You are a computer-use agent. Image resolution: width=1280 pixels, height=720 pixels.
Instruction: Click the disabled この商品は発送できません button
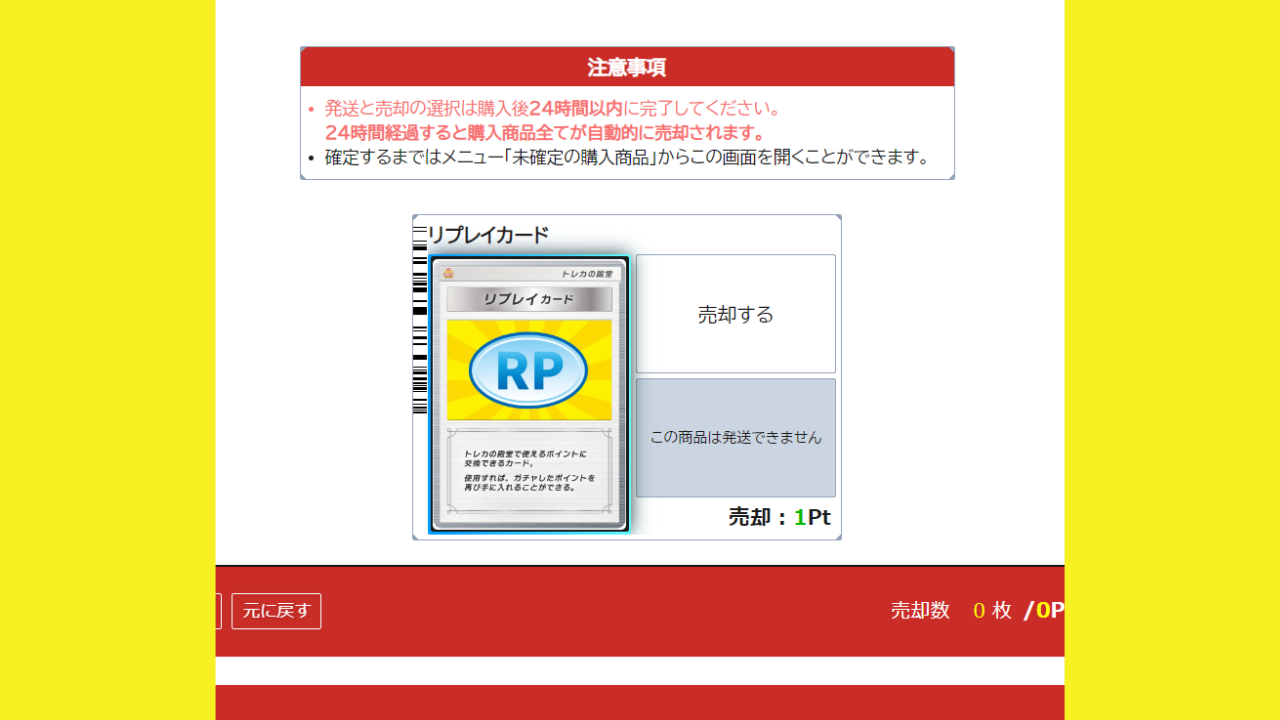click(736, 438)
